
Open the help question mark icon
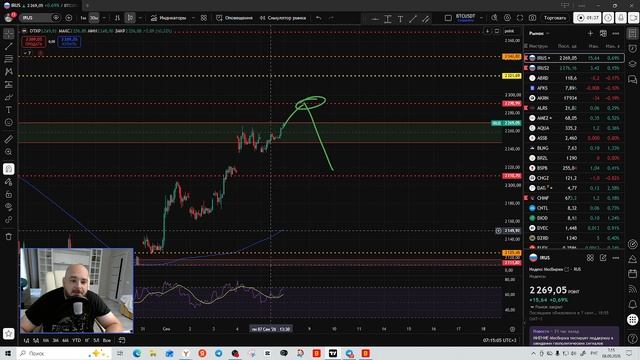point(633,338)
